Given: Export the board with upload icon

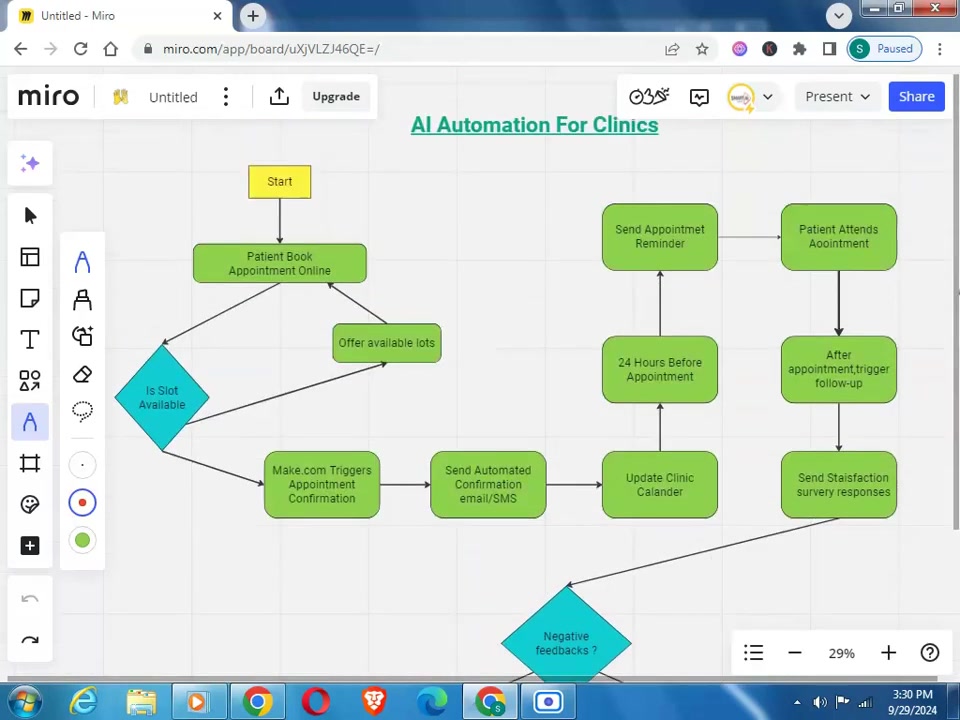Looking at the screenshot, I should click(279, 97).
